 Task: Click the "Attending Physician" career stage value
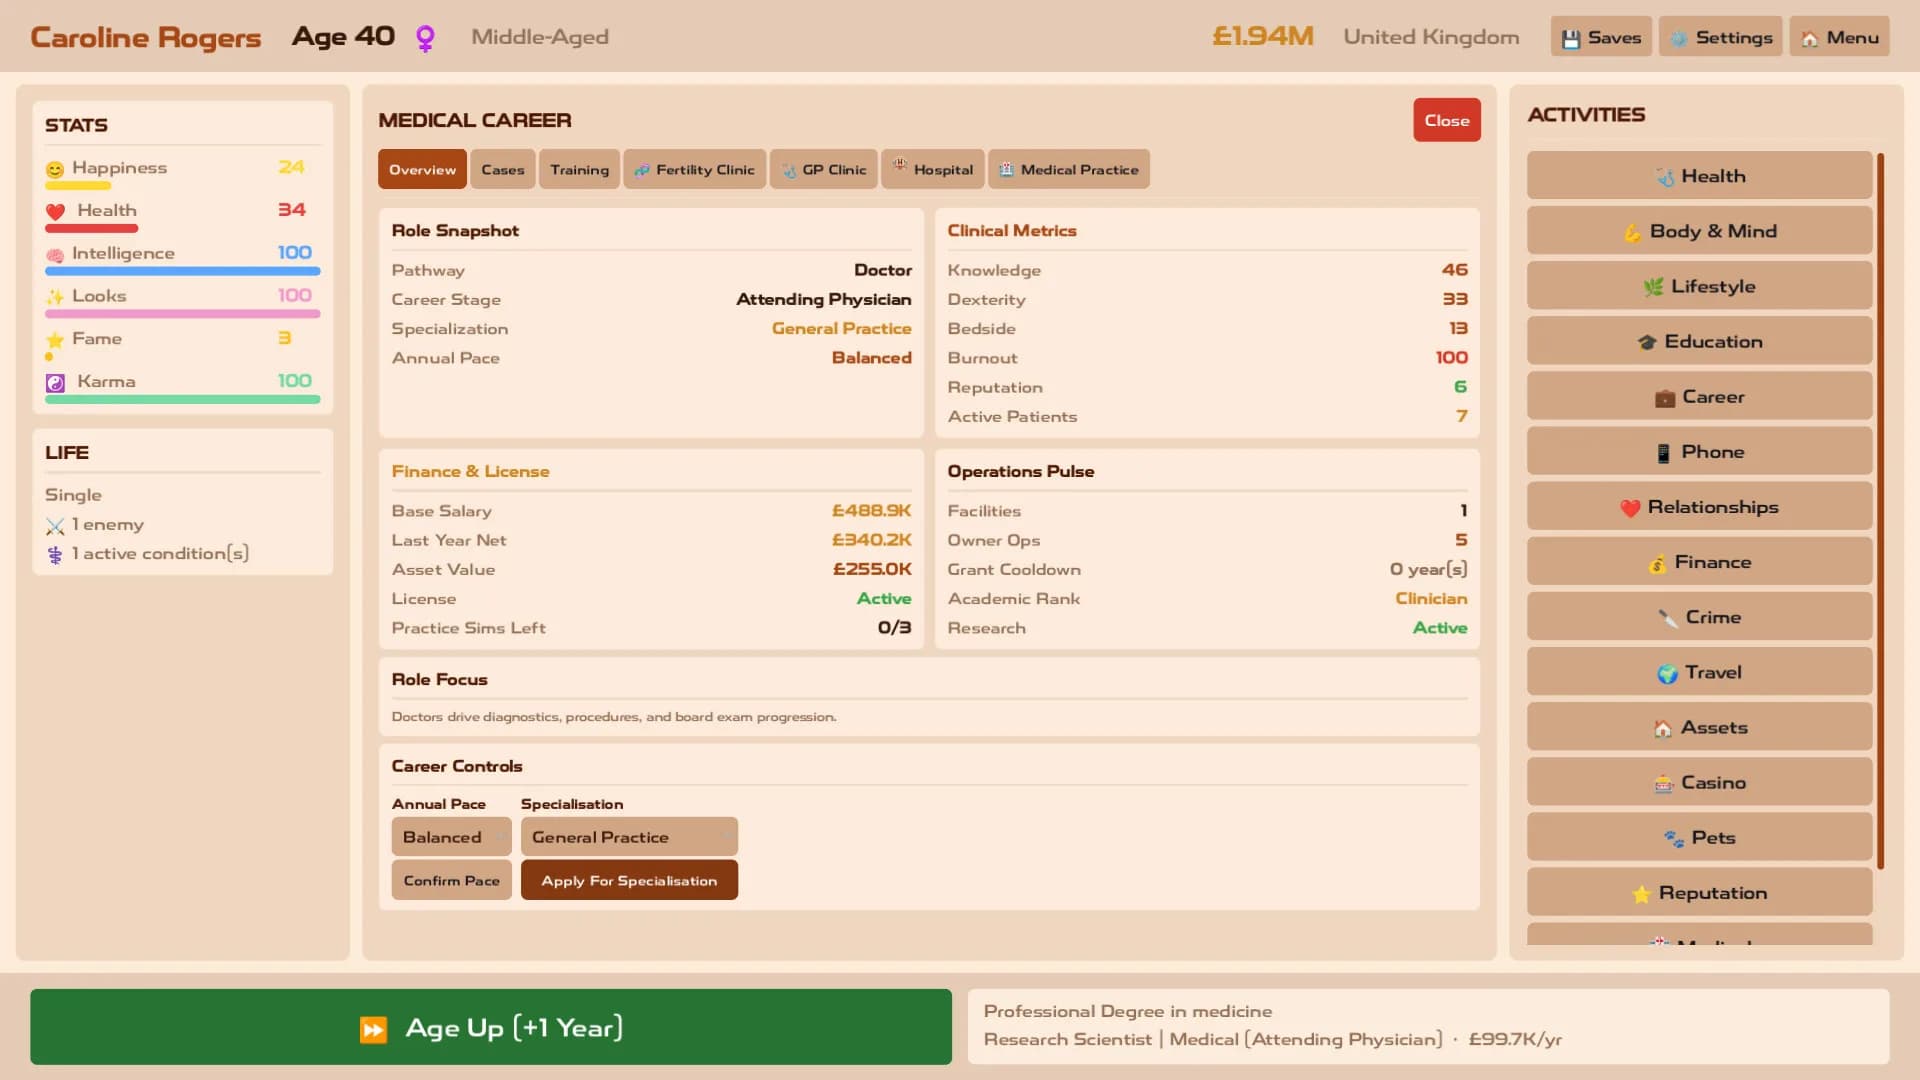pos(823,299)
